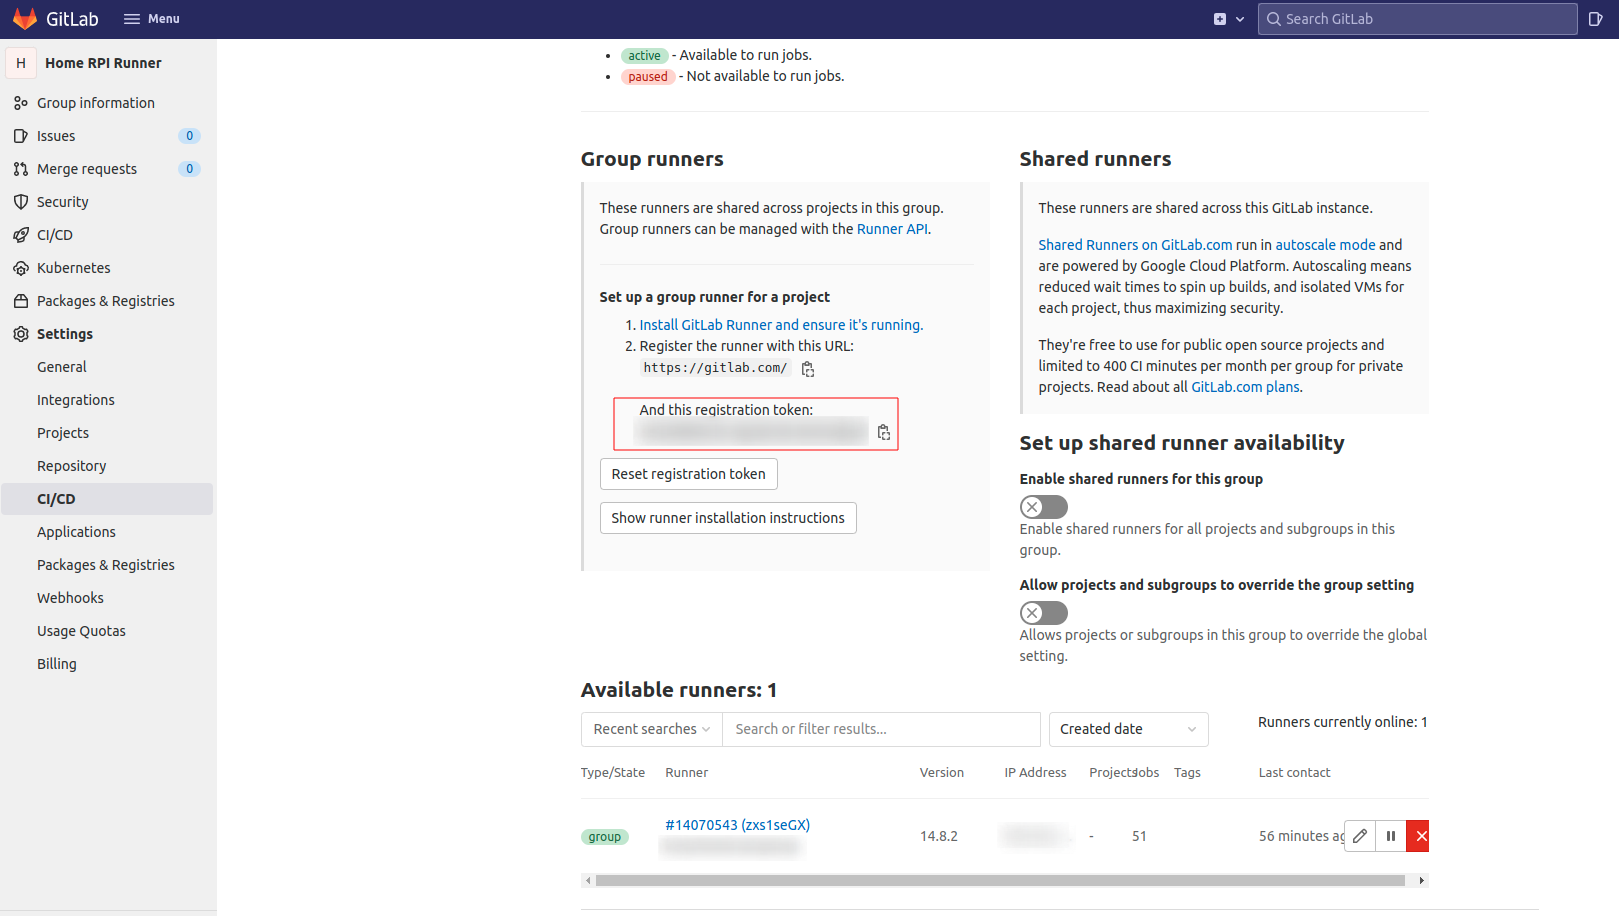Open Group information in sidebar

coord(96,103)
